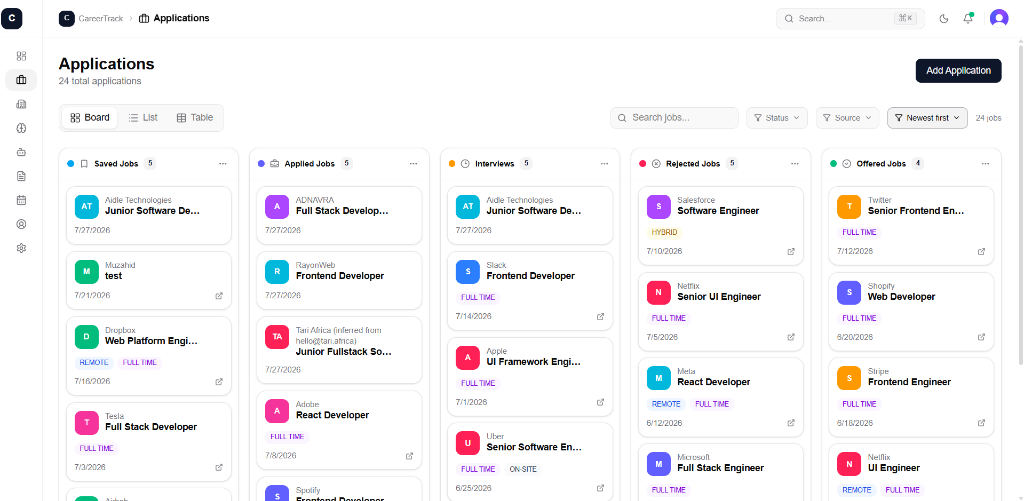Screen dimensions: 1024x501
Task: Click the ON-SITE tag on Uber card
Action: coord(523,470)
